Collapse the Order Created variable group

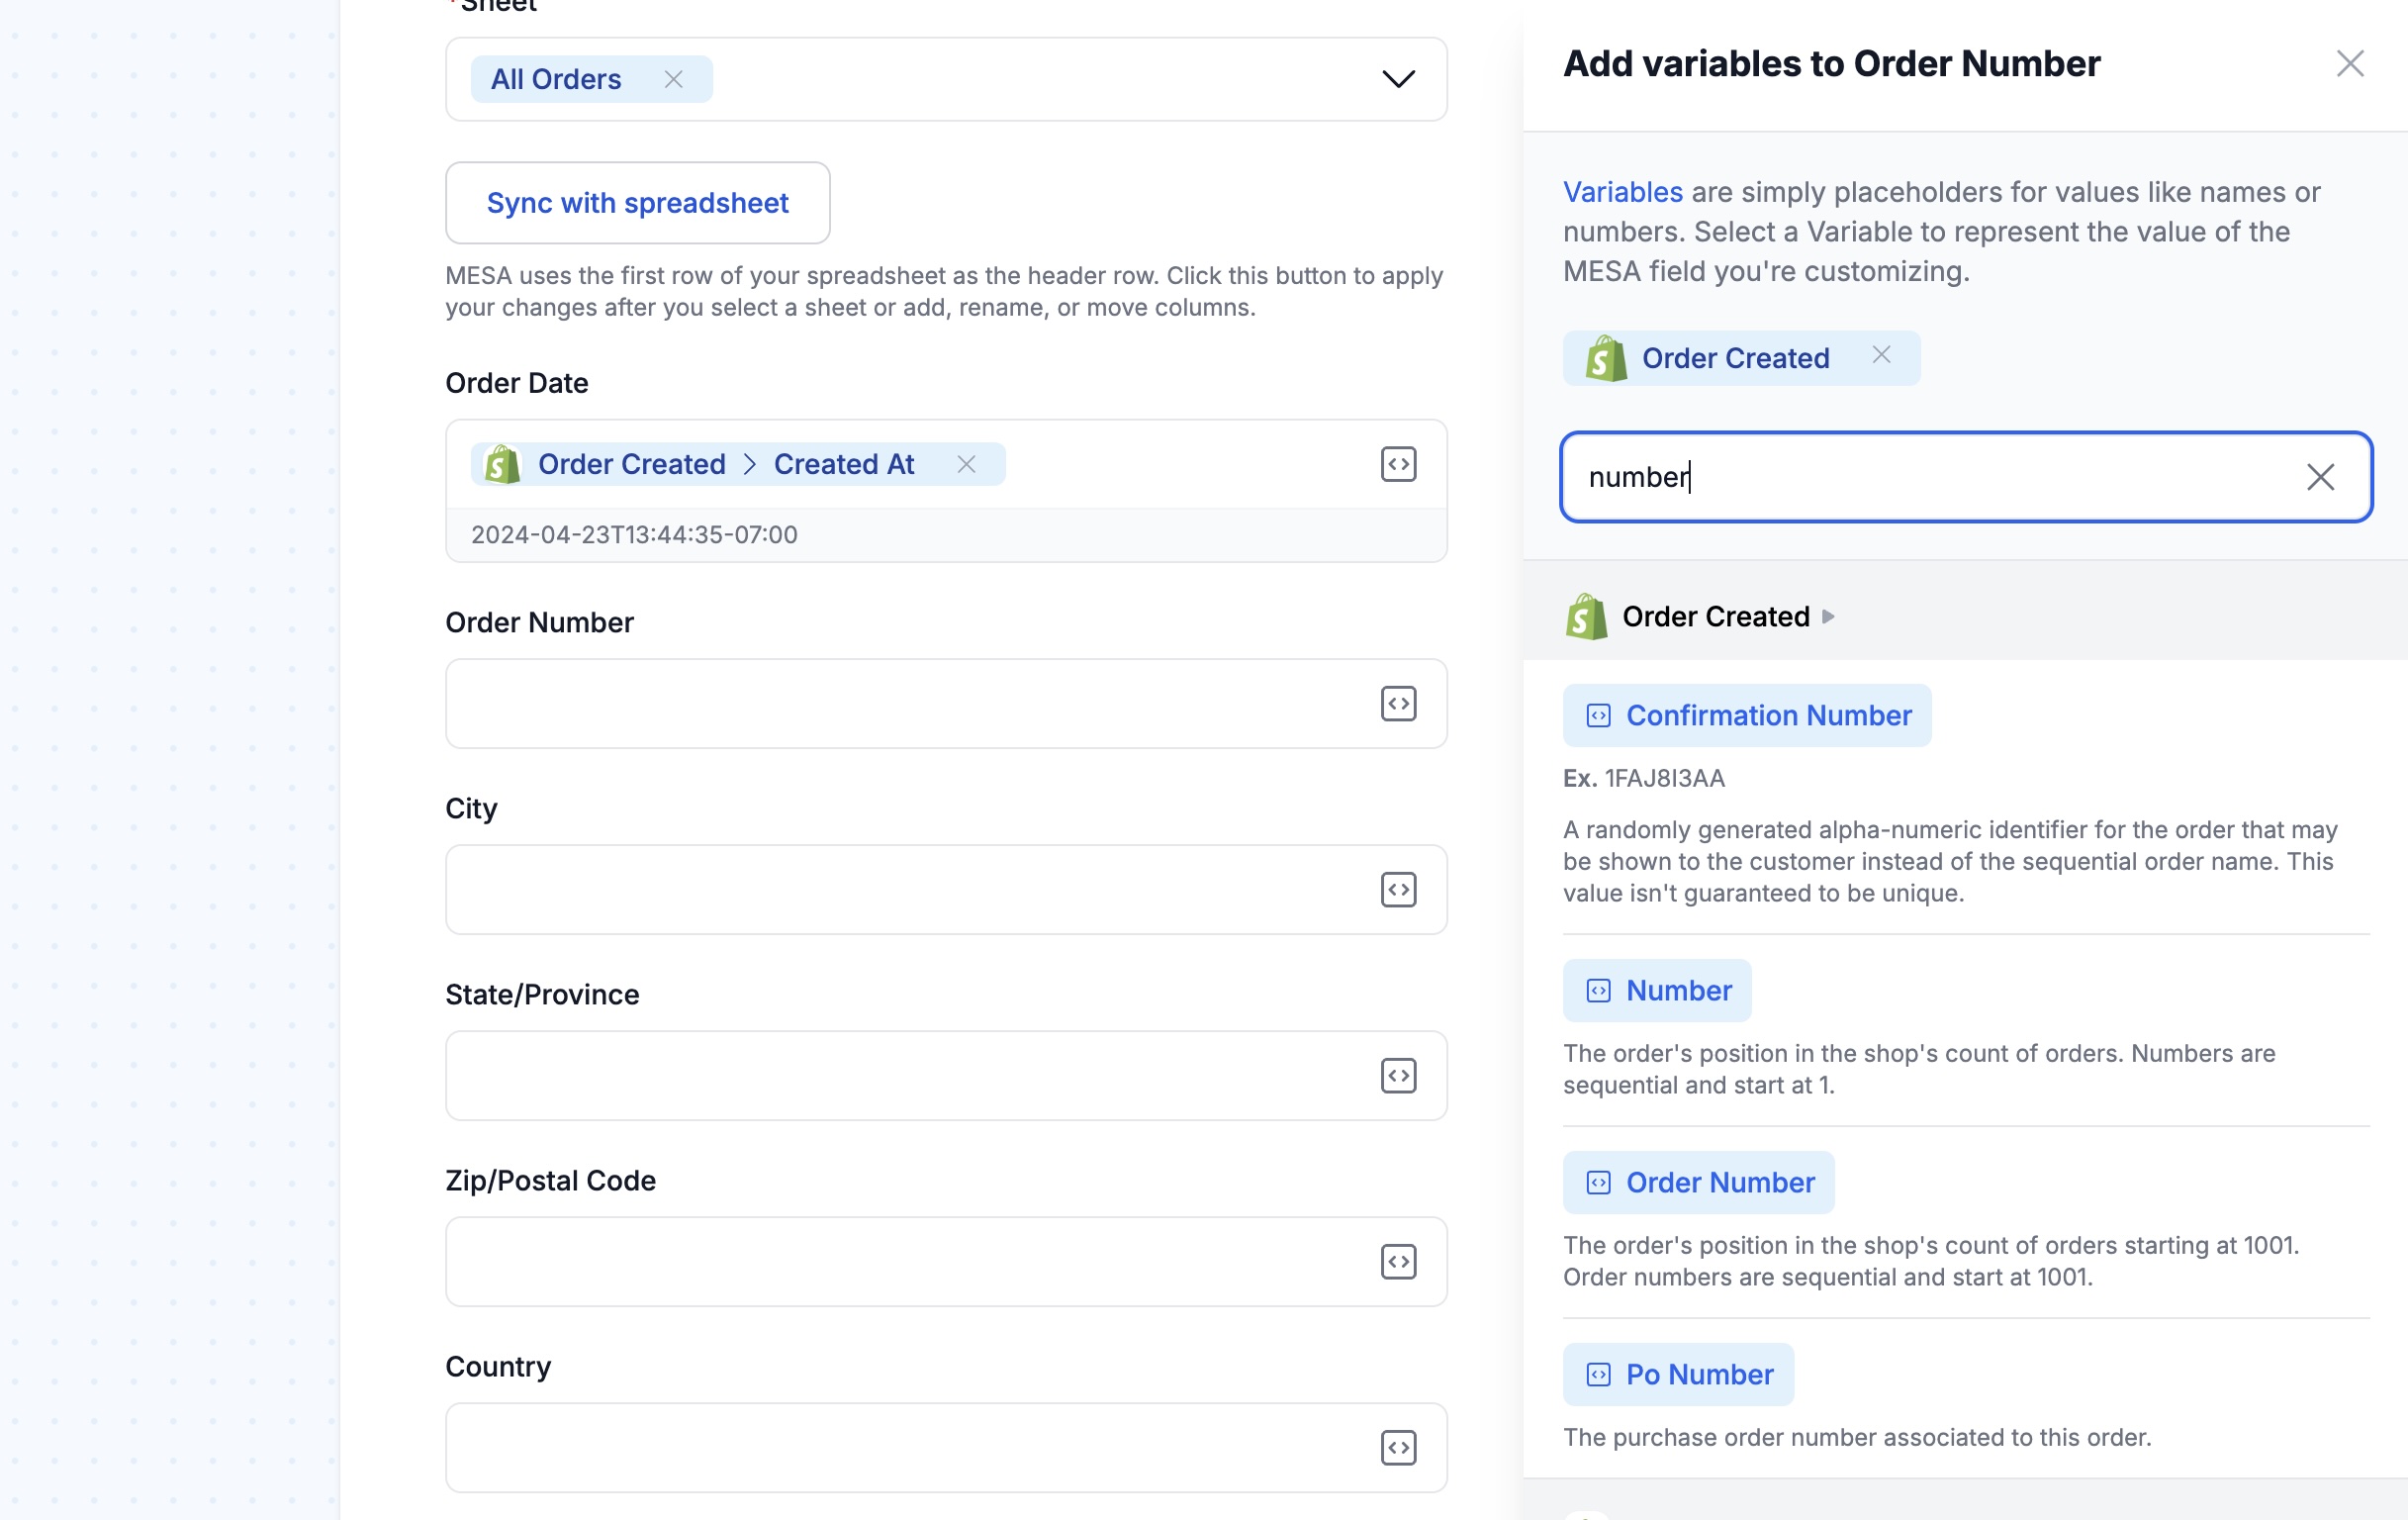tap(1828, 616)
